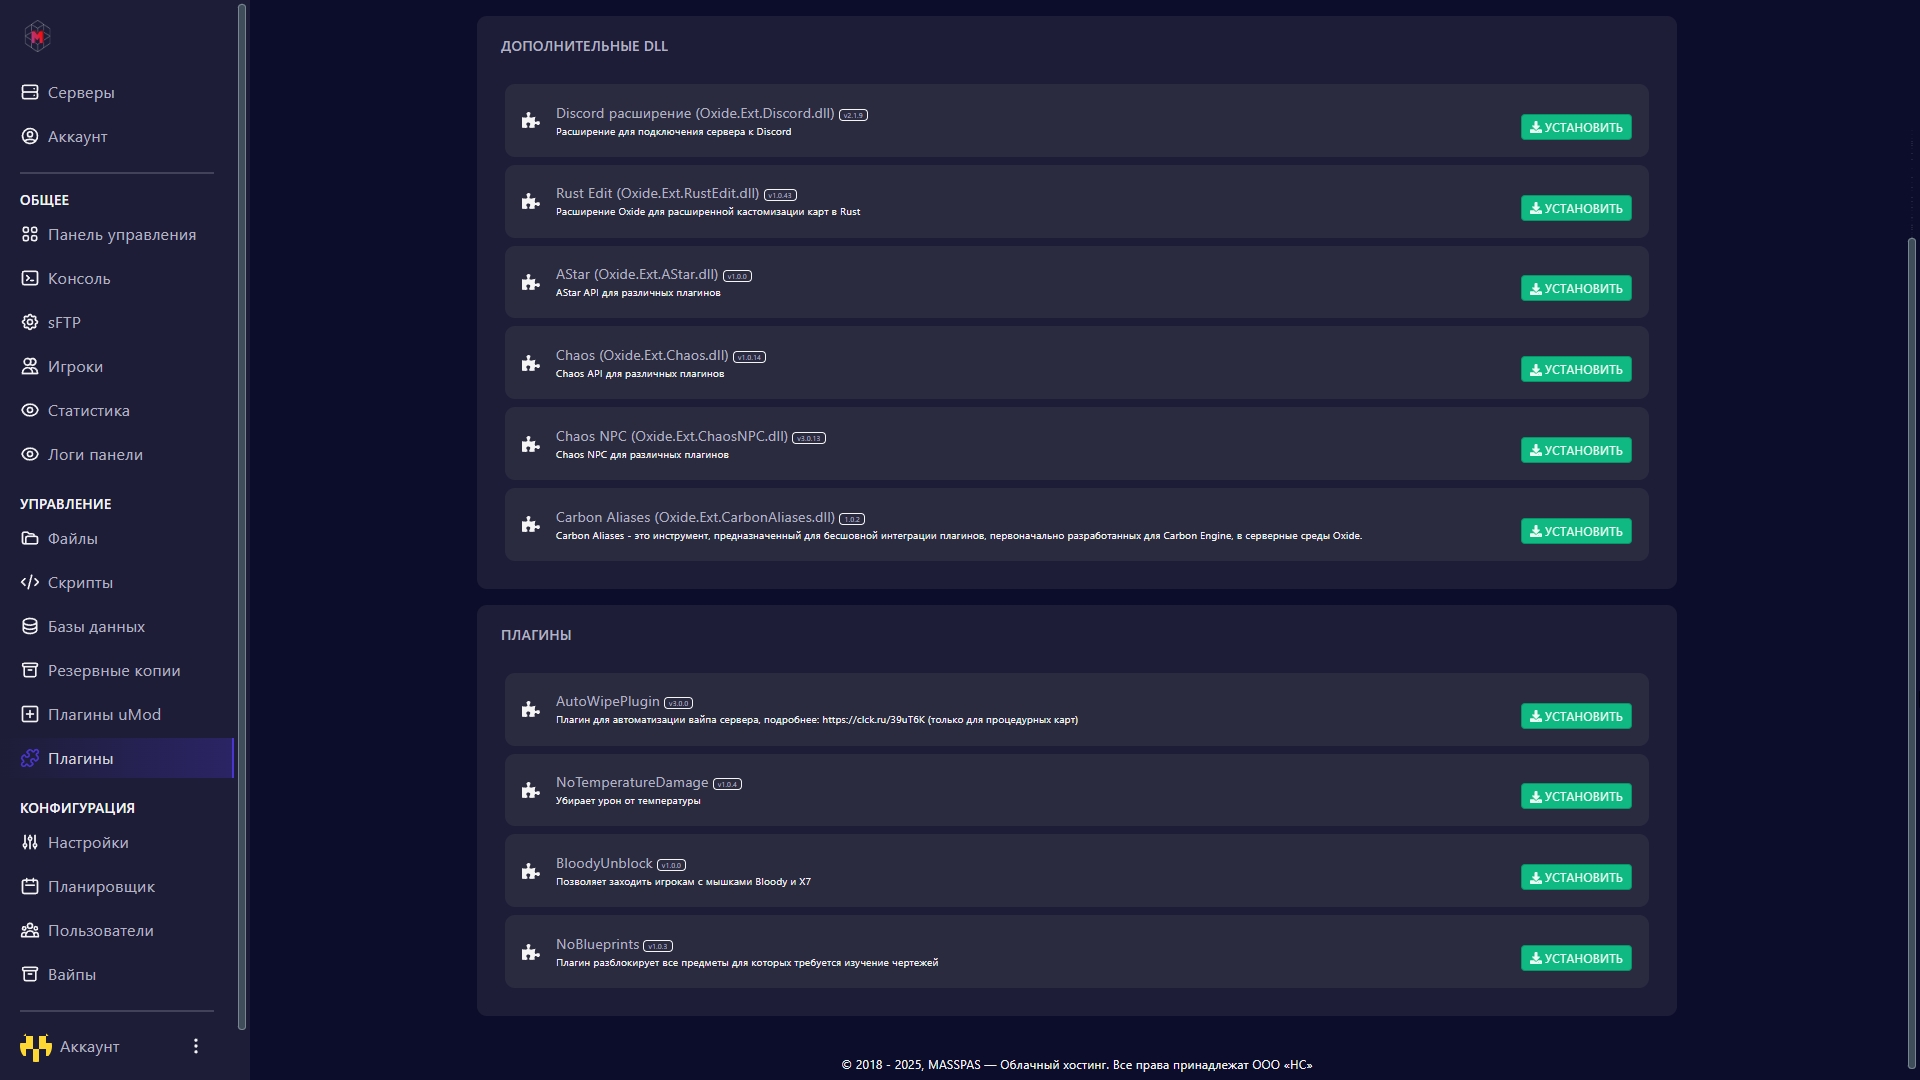The height and width of the screenshot is (1080, 1920).
Task: Open the three-dot menu next to Аккаунт
Action: coord(196,1046)
